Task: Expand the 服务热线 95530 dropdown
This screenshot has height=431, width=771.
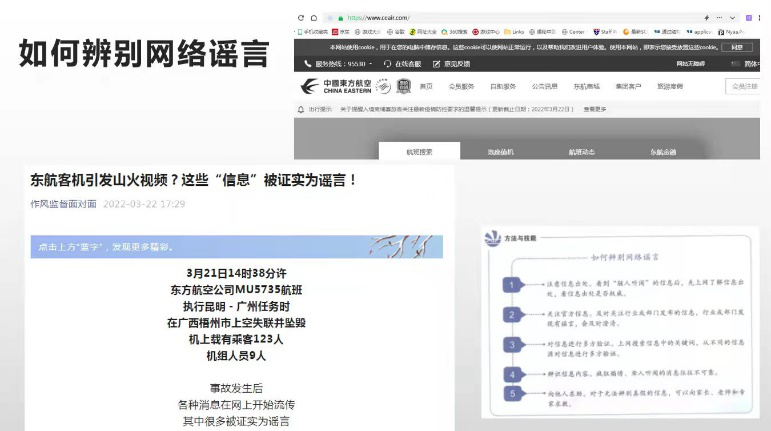Action: click(x=369, y=64)
